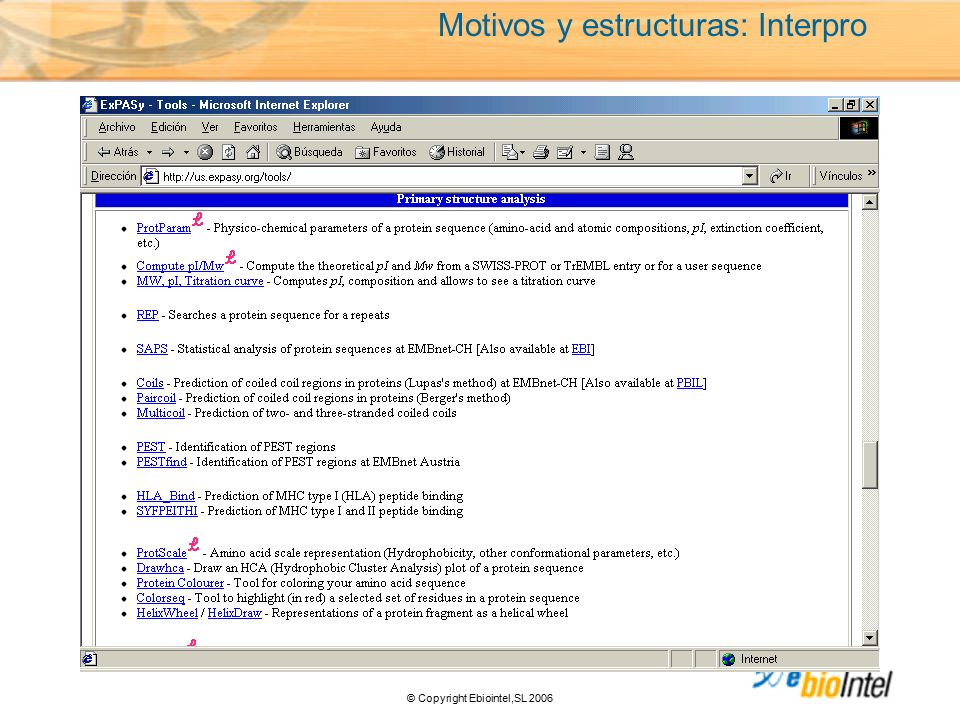The image size is (960, 720).
Task: Open the Colorseq link
Action: [x=160, y=598]
